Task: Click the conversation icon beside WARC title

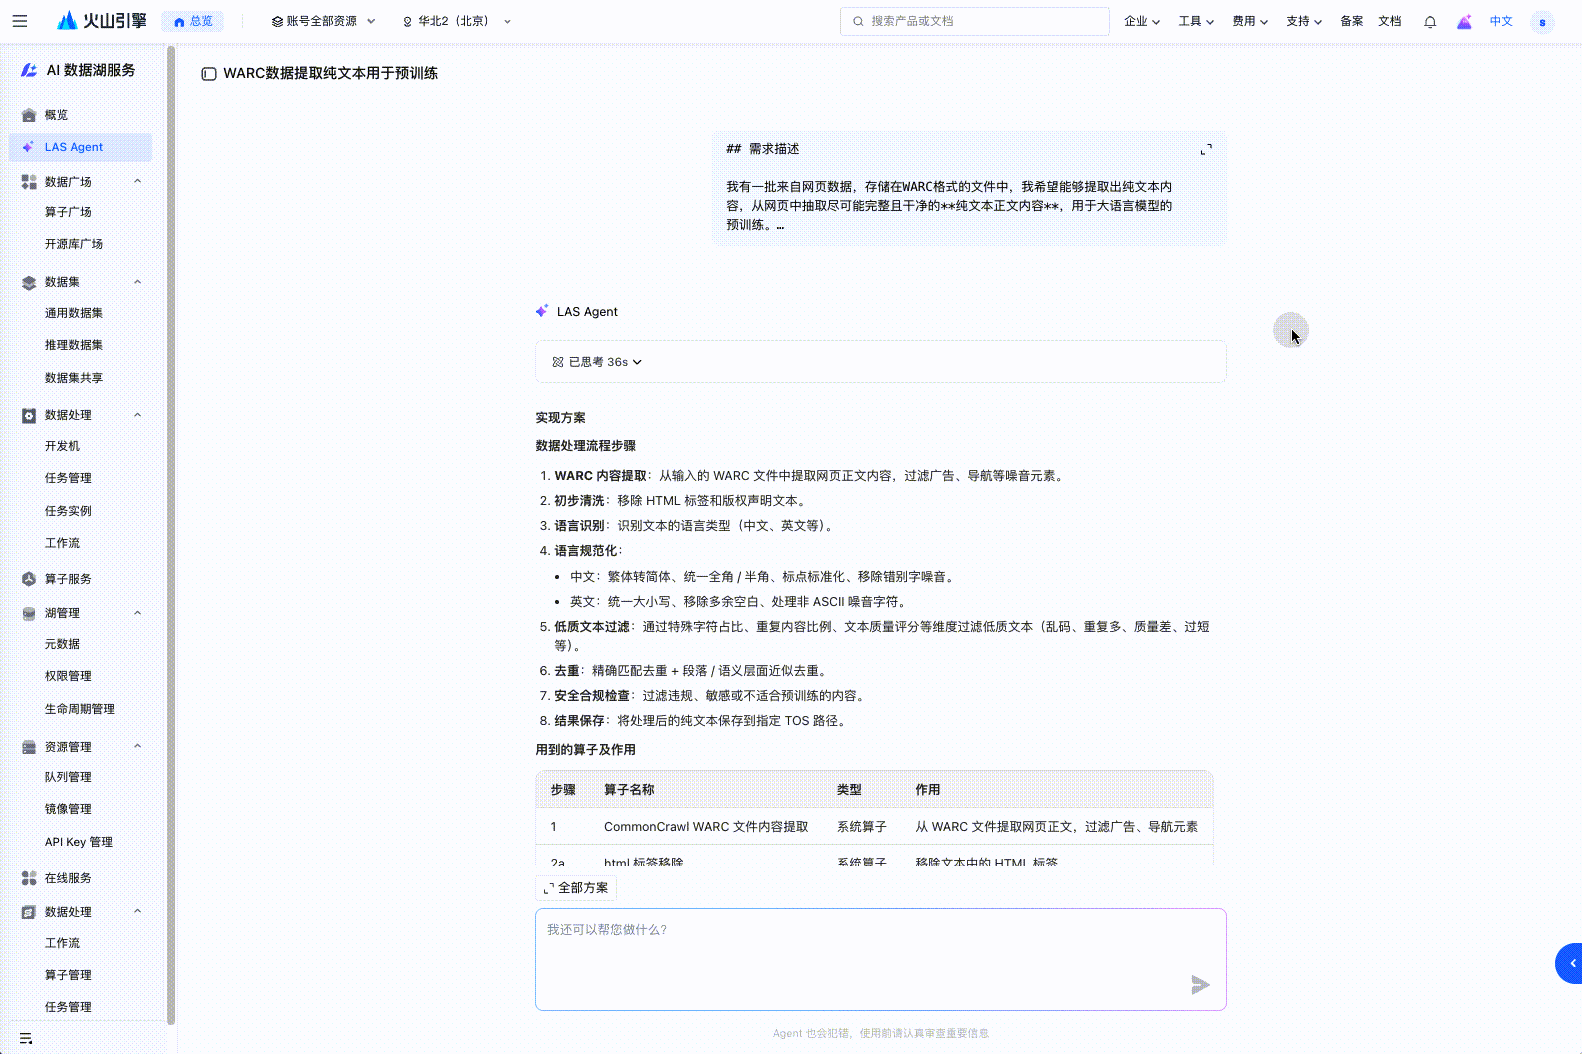Action: pyautogui.click(x=209, y=74)
